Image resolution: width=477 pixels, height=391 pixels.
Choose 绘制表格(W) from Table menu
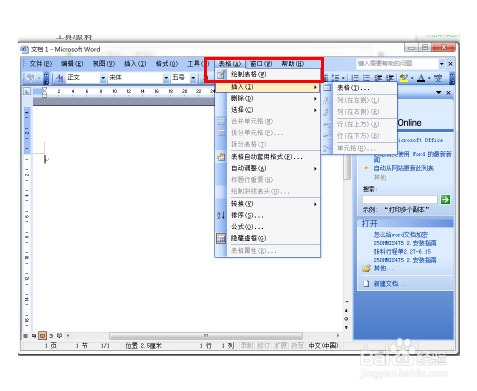tap(267, 75)
